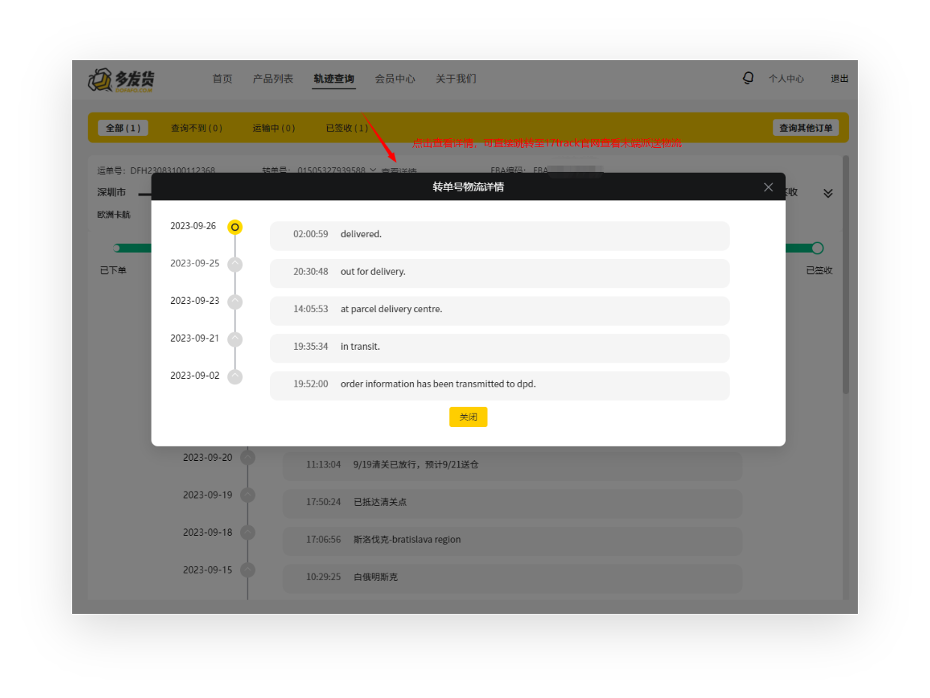Switch to 运输中 (0) tab
Image resolution: width=930 pixels, height=698 pixels.
click(x=273, y=128)
